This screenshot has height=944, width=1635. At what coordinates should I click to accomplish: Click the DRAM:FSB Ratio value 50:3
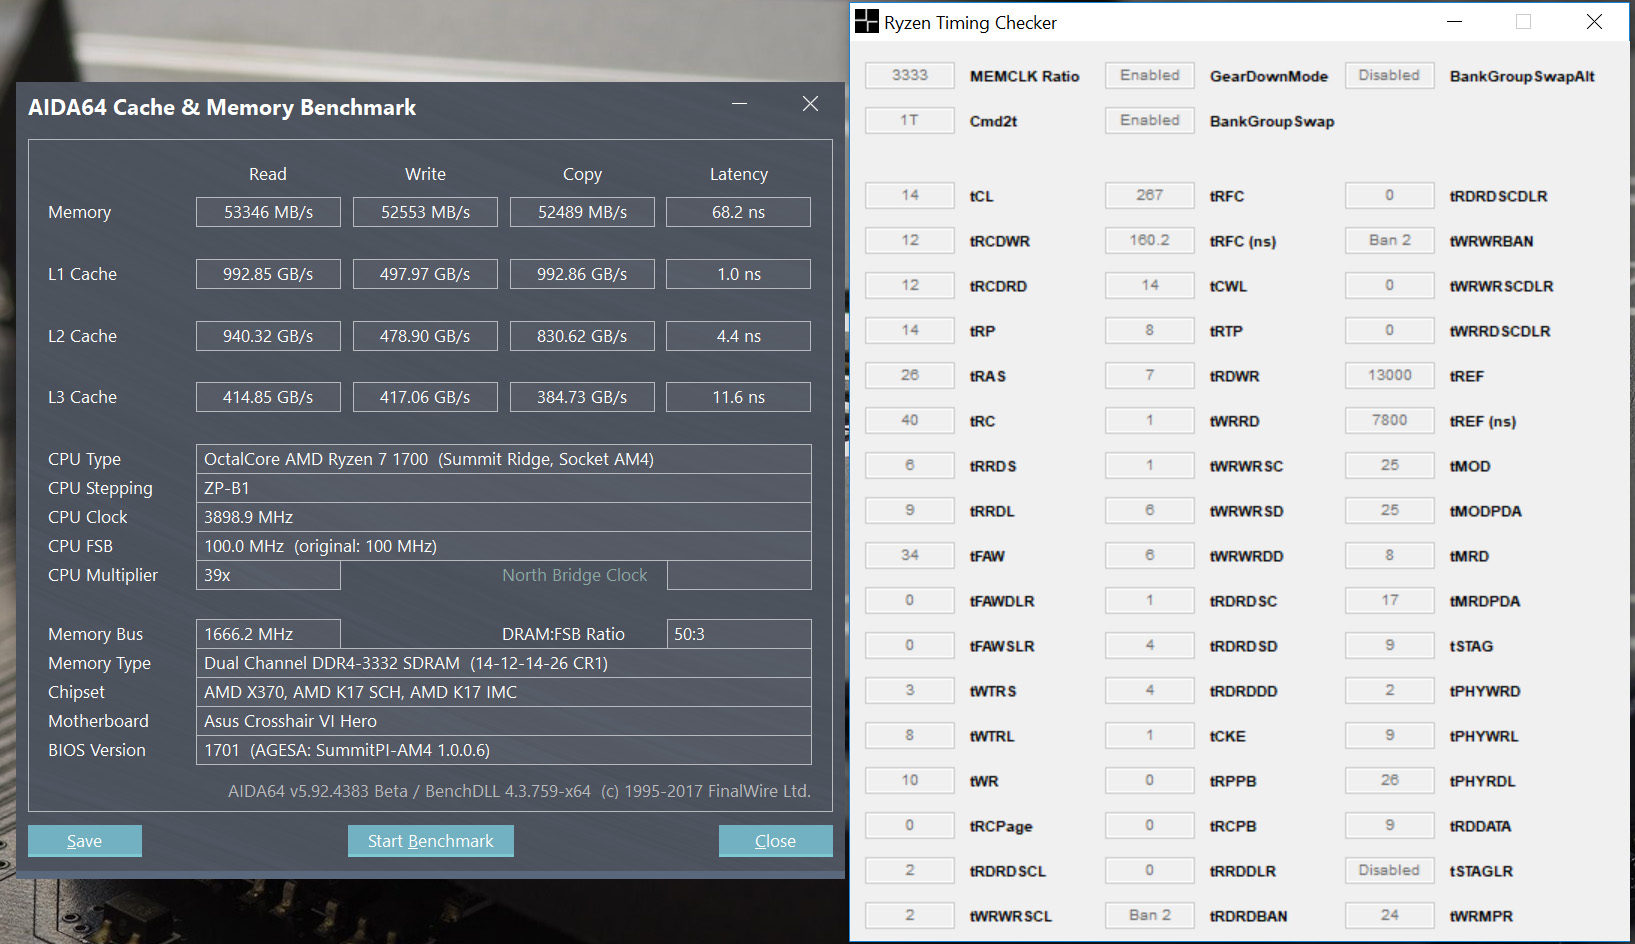739,634
